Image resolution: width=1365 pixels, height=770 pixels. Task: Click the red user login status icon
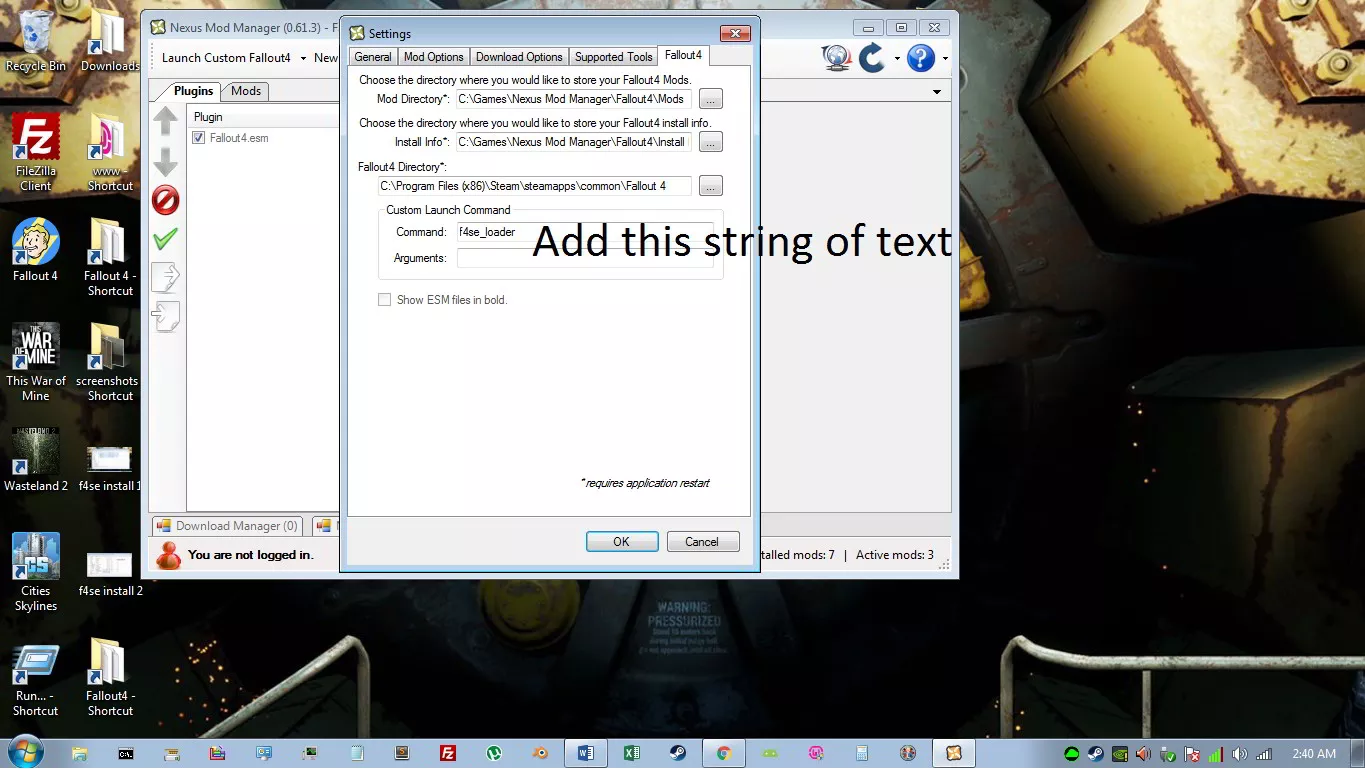point(168,555)
